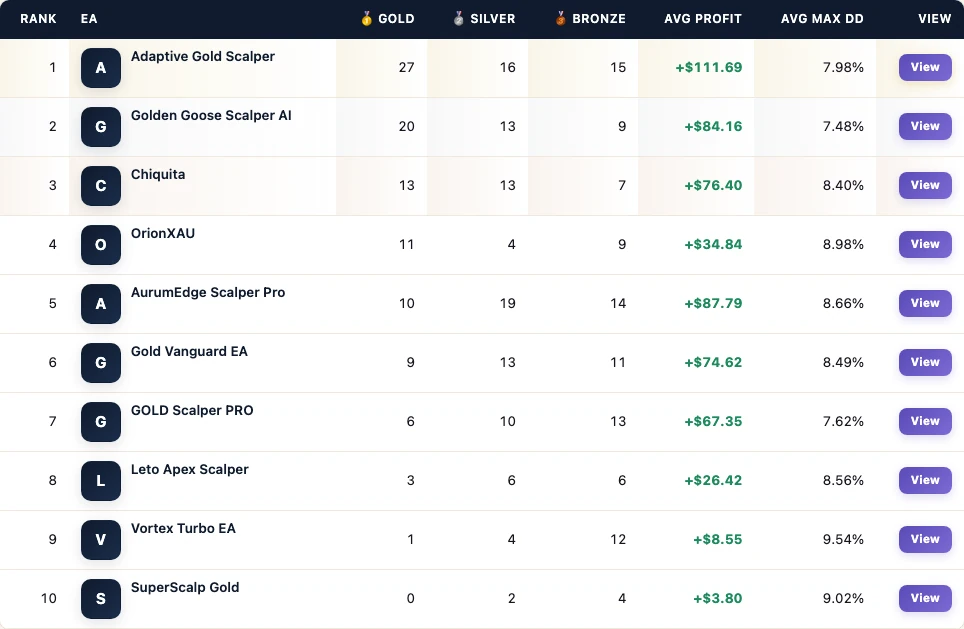Viewport: 964px width, 629px height.
Task: Click the Adaptive Gold Scalper 'A' avatar icon
Action: tap(101, 68)
